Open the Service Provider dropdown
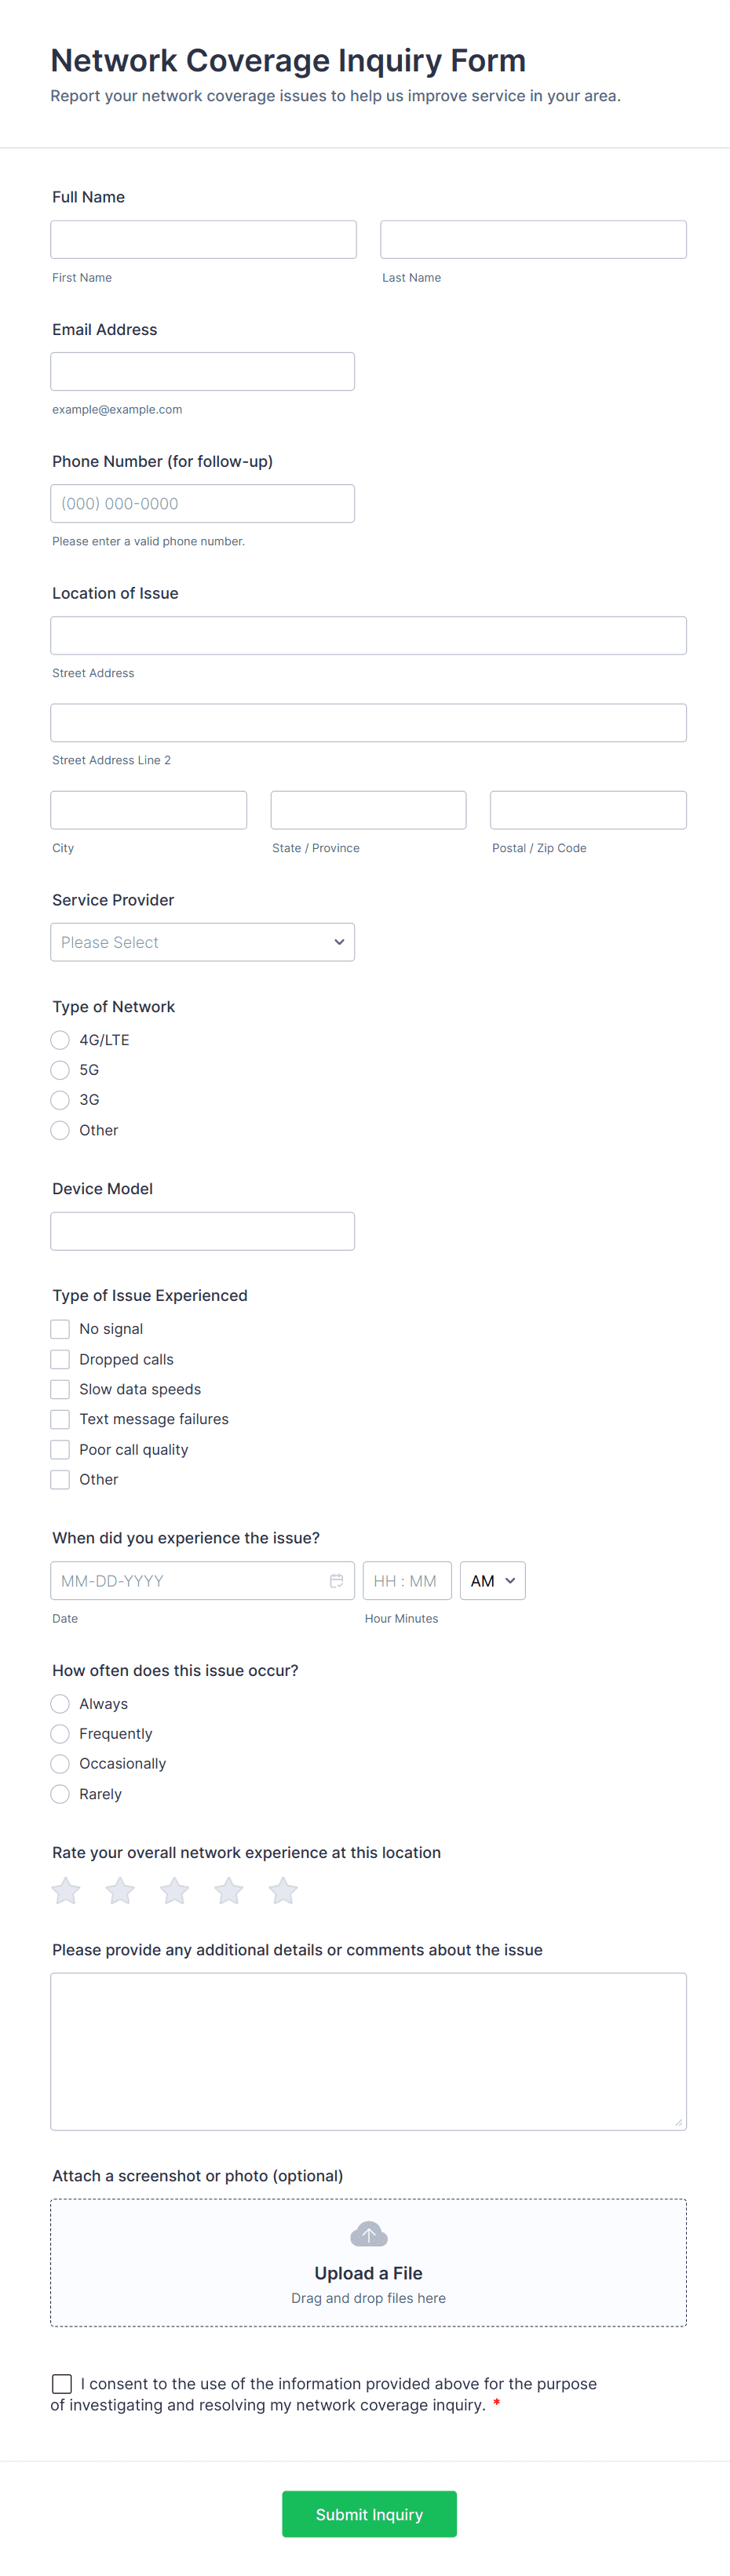The height and width of the screenshot is (2576, 730). [x=202, y=942]
